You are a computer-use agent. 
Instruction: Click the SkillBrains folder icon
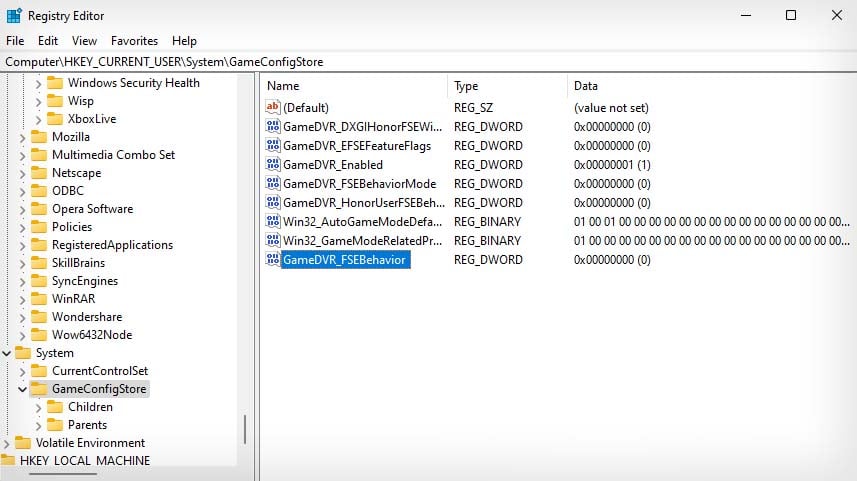[39, 263]
